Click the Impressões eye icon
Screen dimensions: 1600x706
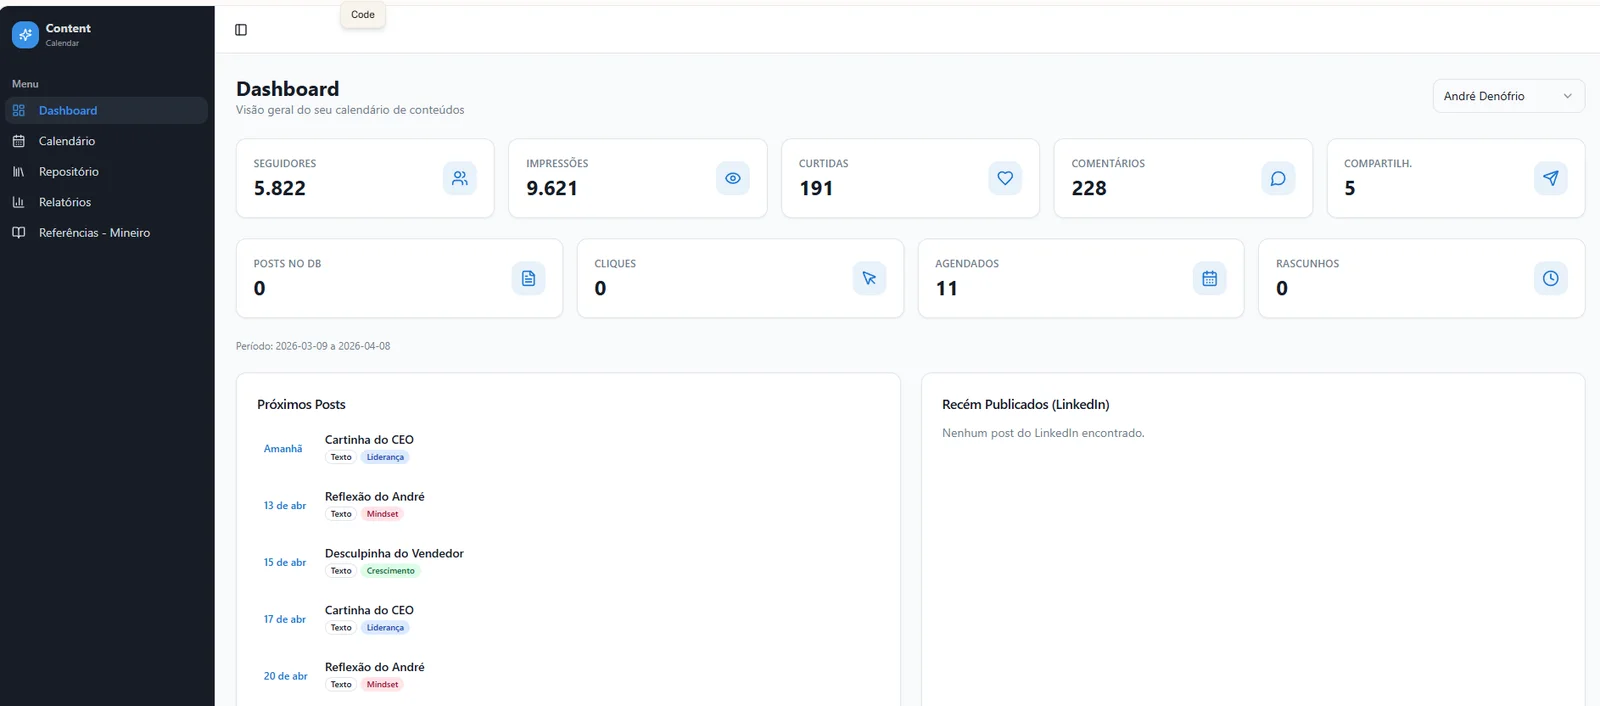coord(733,178)
